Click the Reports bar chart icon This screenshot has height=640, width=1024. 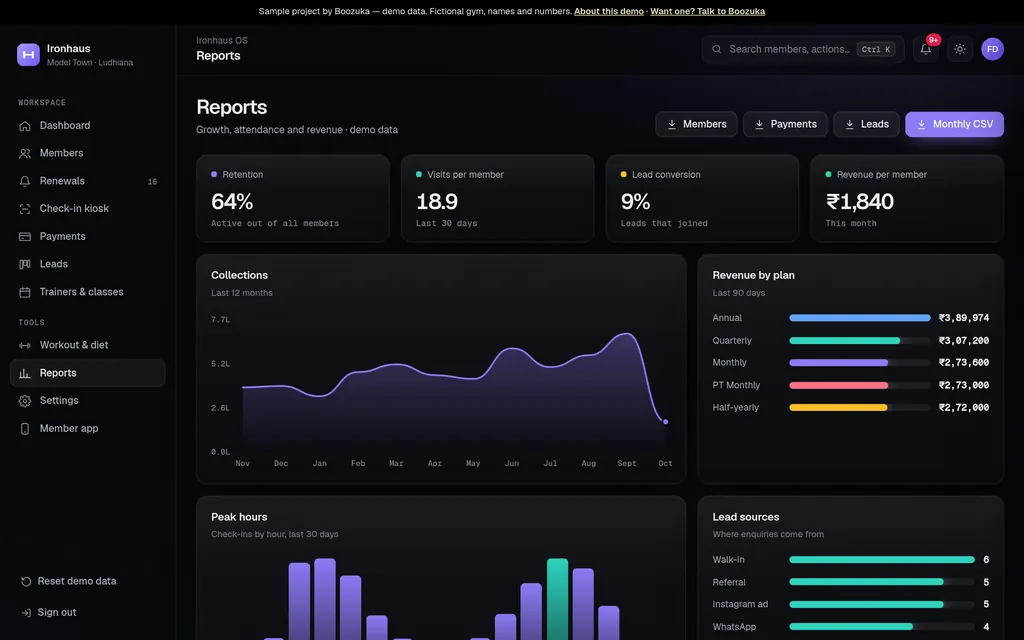[25, 373]
